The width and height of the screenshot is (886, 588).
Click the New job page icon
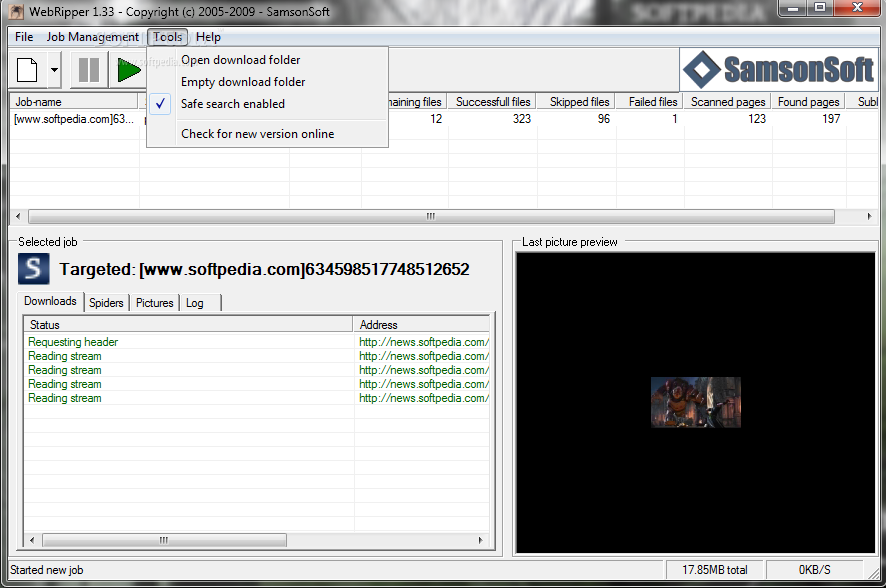click(27, 70)
